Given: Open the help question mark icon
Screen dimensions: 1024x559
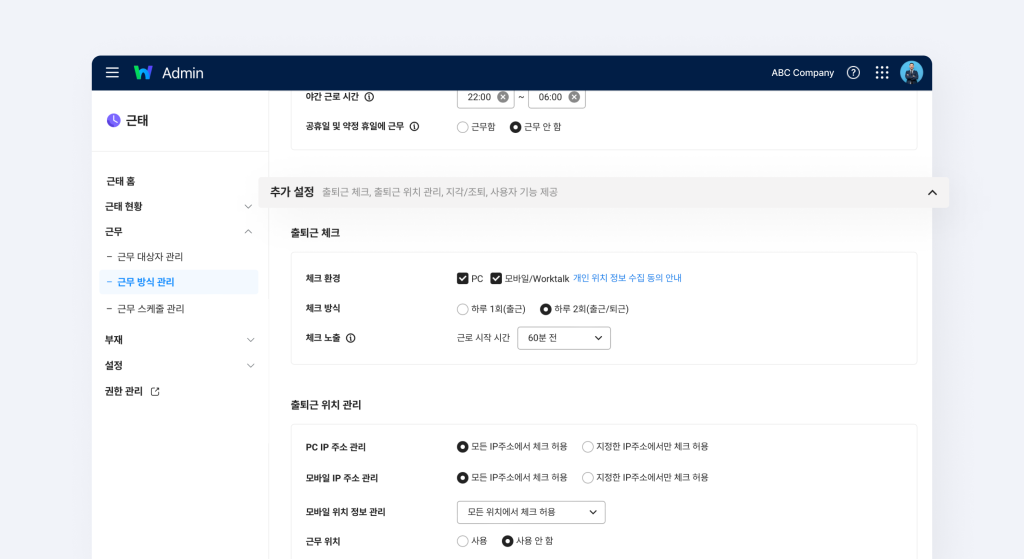Looking at the screenshot, I should [853, 72].
